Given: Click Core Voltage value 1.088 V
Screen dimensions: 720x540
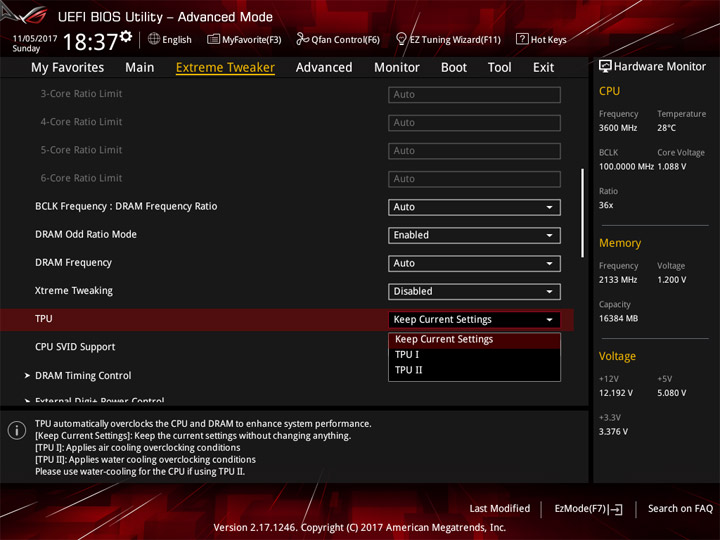Looking at the screenshot, I should pos(671,166).
